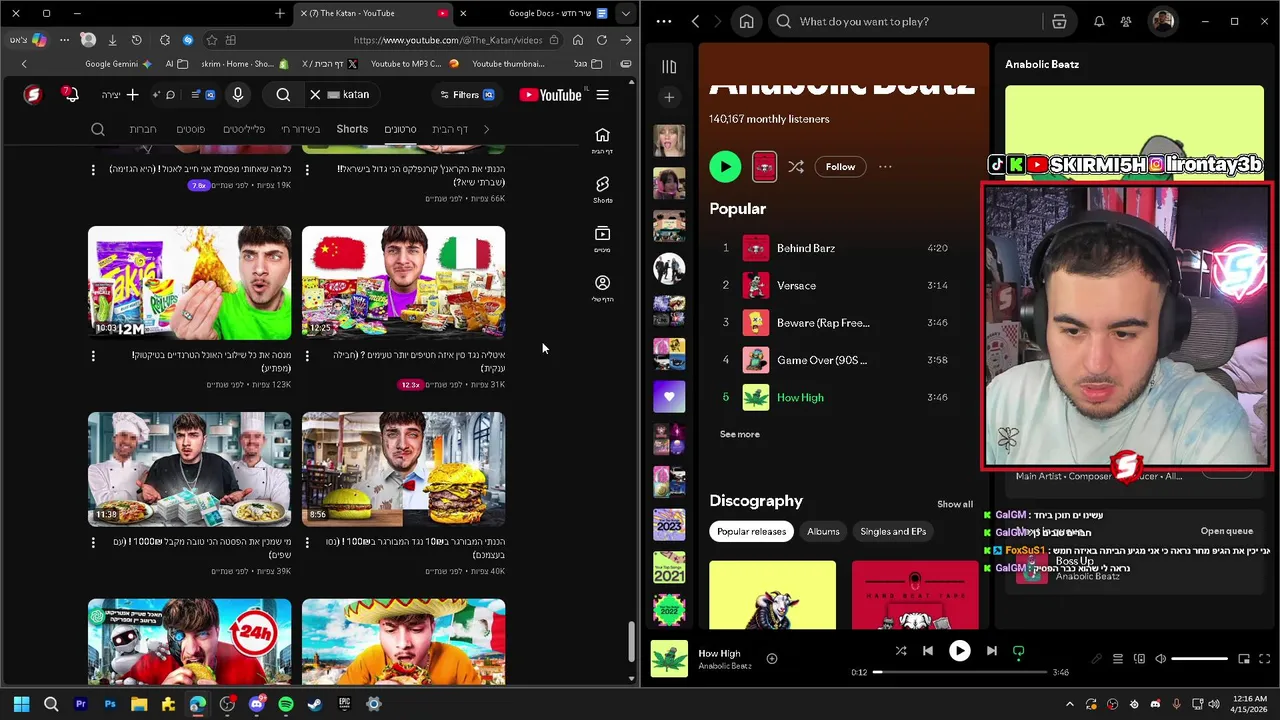Open the Takis snacks video thumbnail
This screenshot has width=1280, height=720.
coord(190,283)
